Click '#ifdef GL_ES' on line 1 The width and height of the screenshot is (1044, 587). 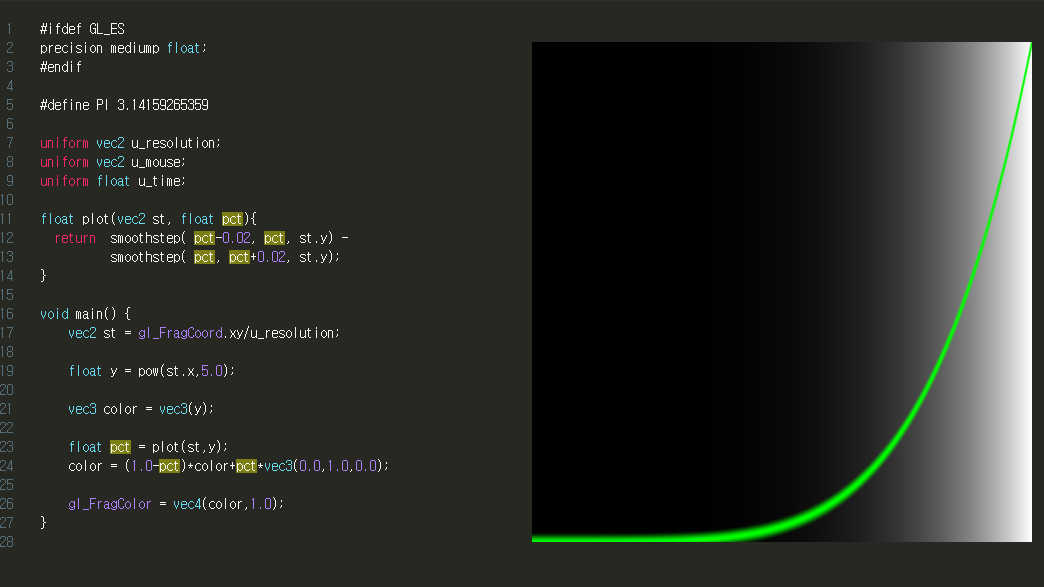pos(82,29)
